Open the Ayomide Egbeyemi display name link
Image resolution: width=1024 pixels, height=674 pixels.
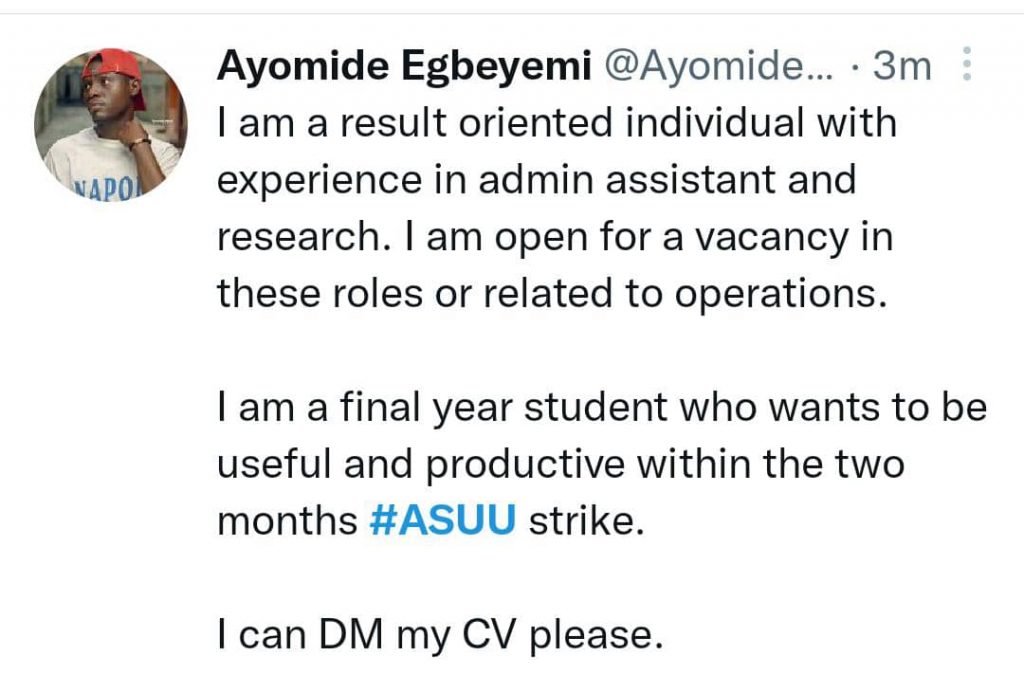pos(400,67)
